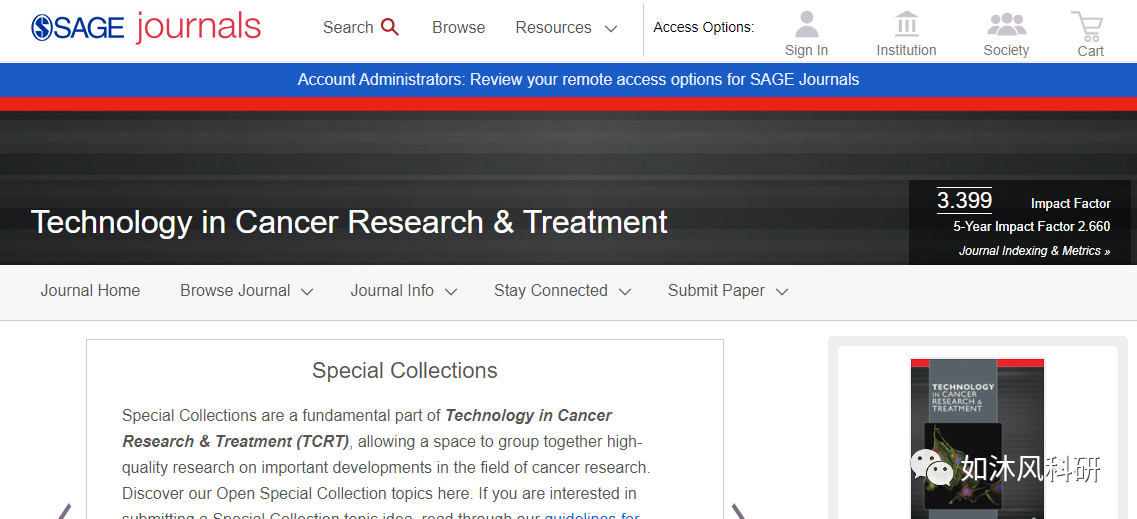Click the Special Collections heading
This screenshot has width=1137, height=519.
point(405,370)
